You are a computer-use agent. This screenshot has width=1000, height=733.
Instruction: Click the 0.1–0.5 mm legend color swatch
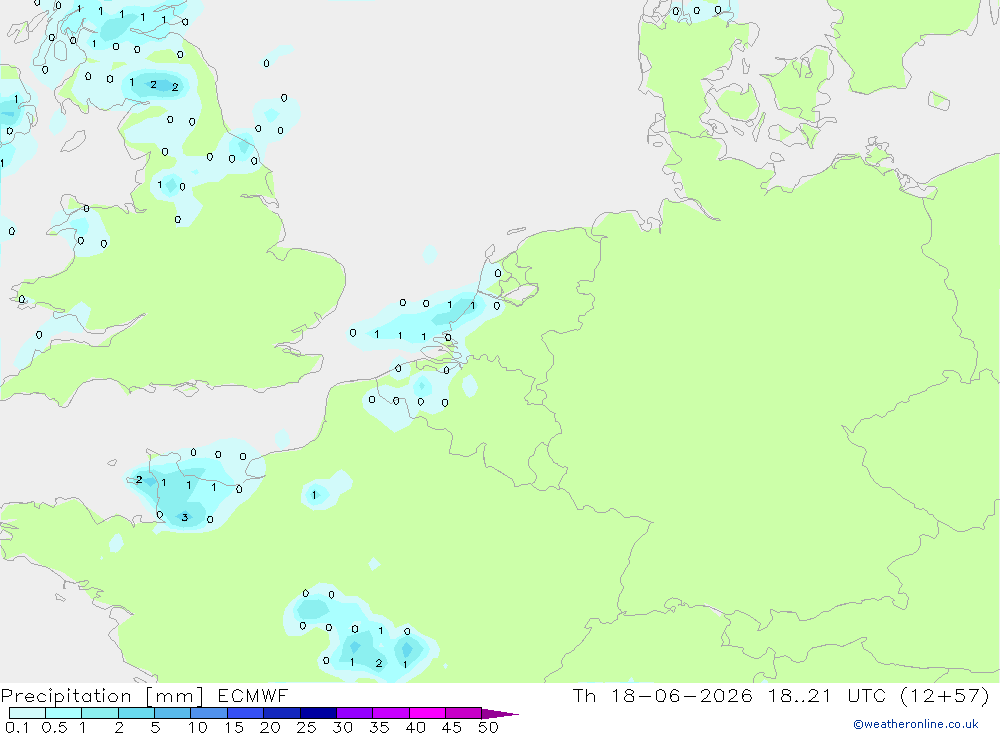click(27, 713)
